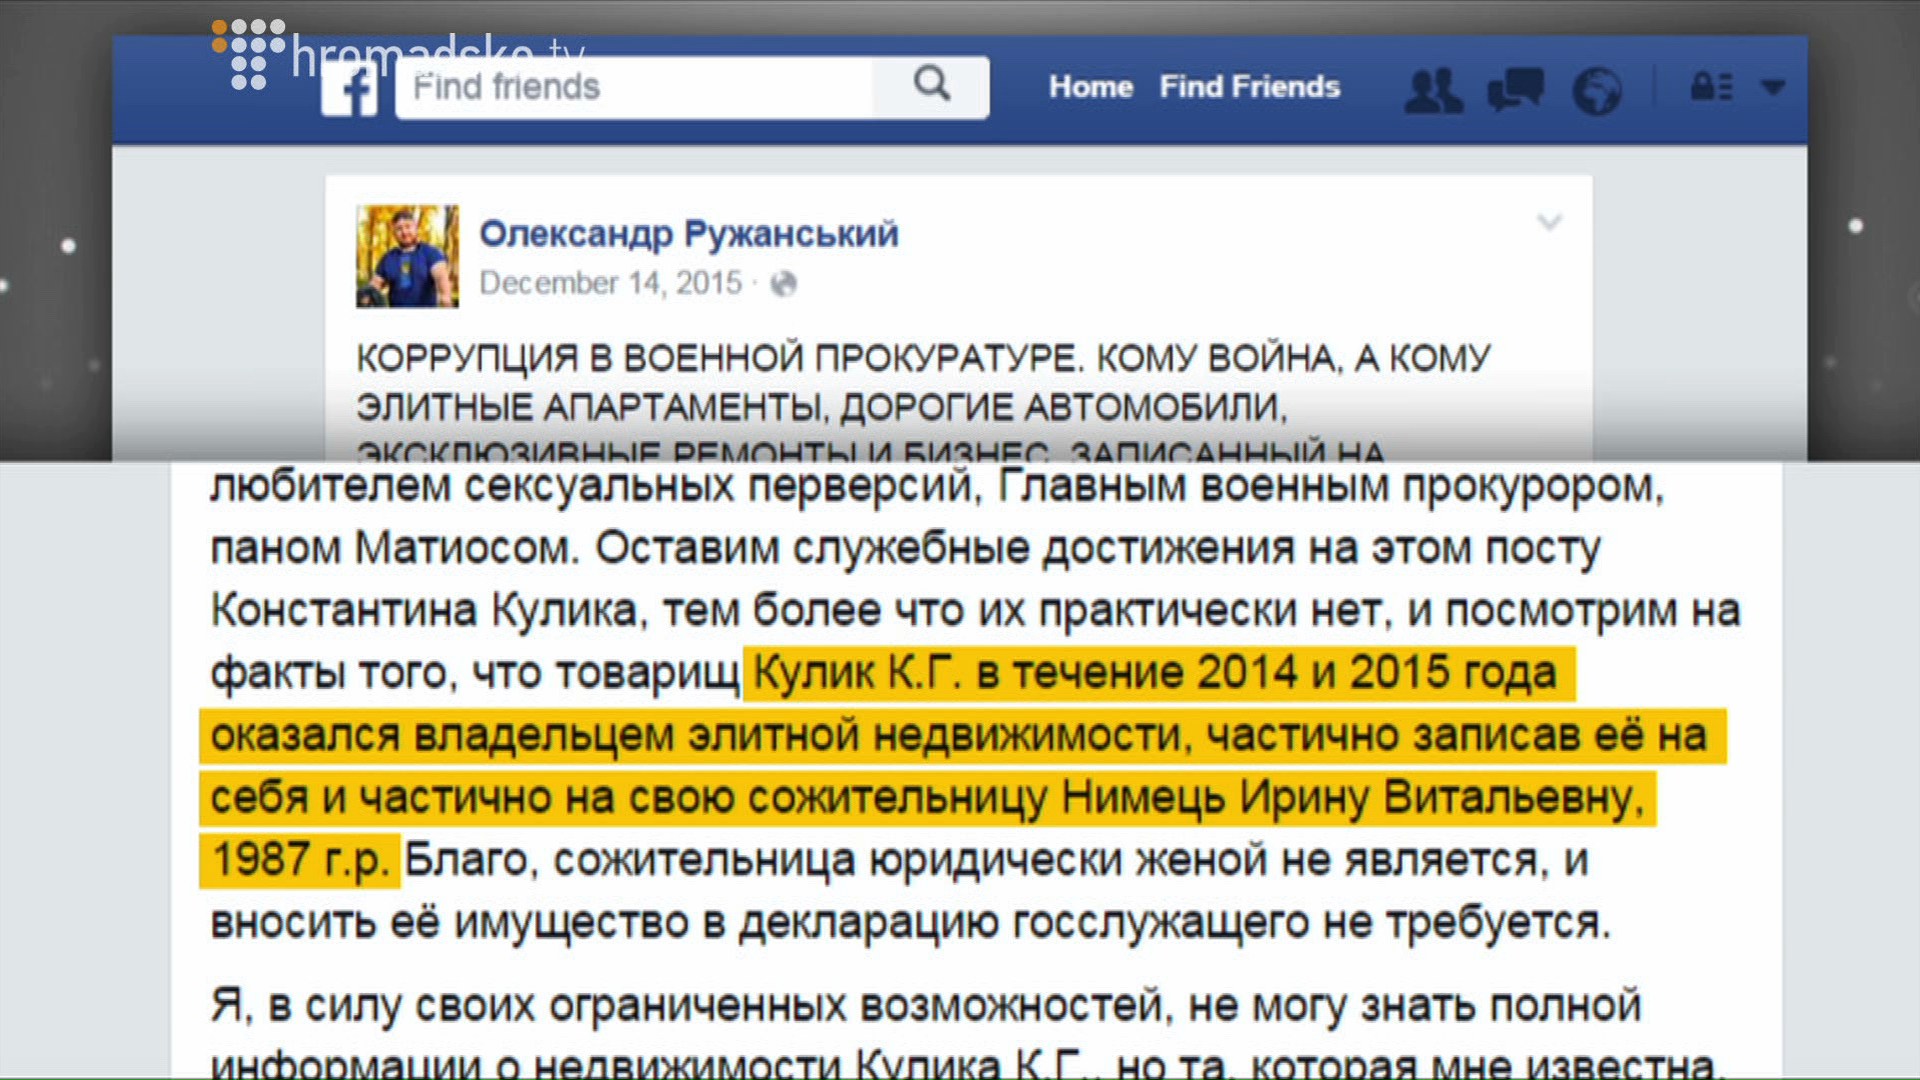Screen dimensions: 1920x1080
Task: Open the messages chat icon
Action: 1515,89
